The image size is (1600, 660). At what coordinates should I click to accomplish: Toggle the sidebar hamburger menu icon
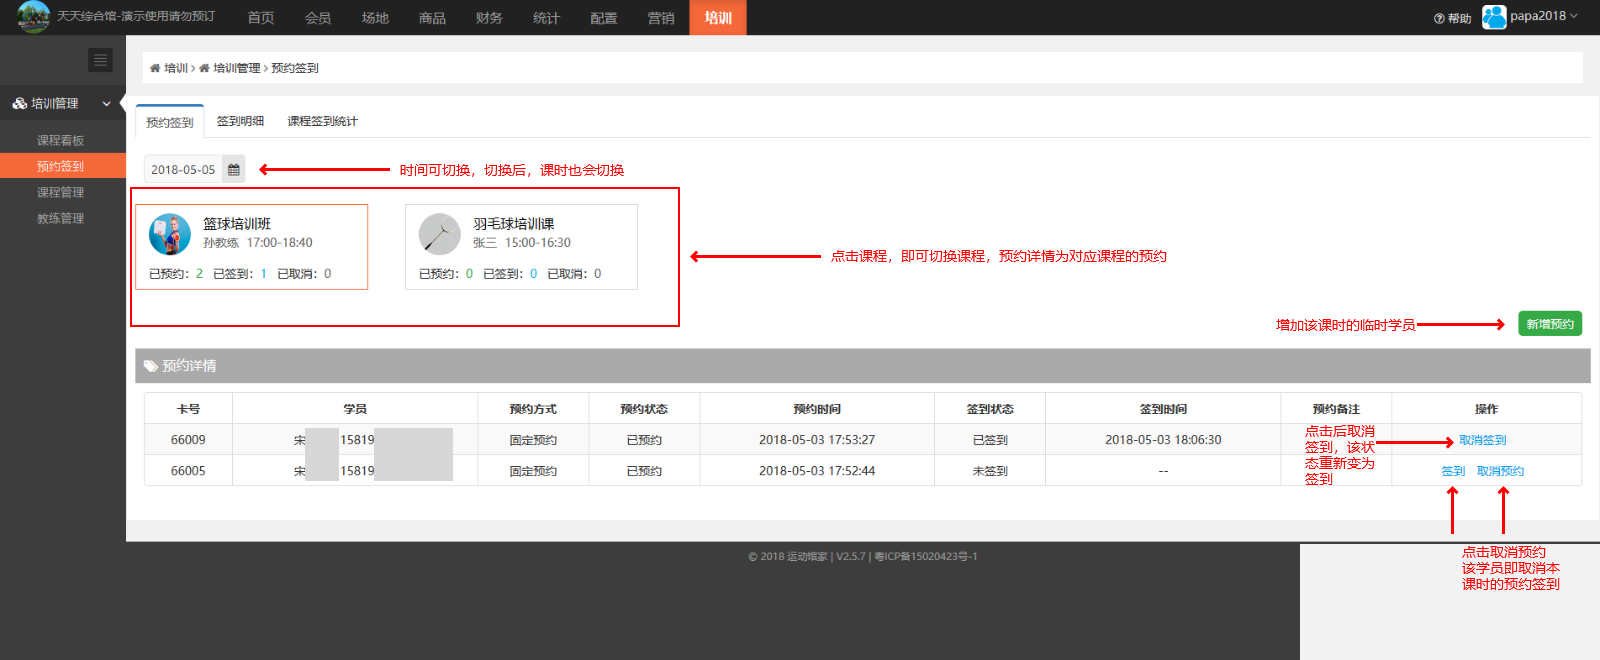(x=100, y=60)
